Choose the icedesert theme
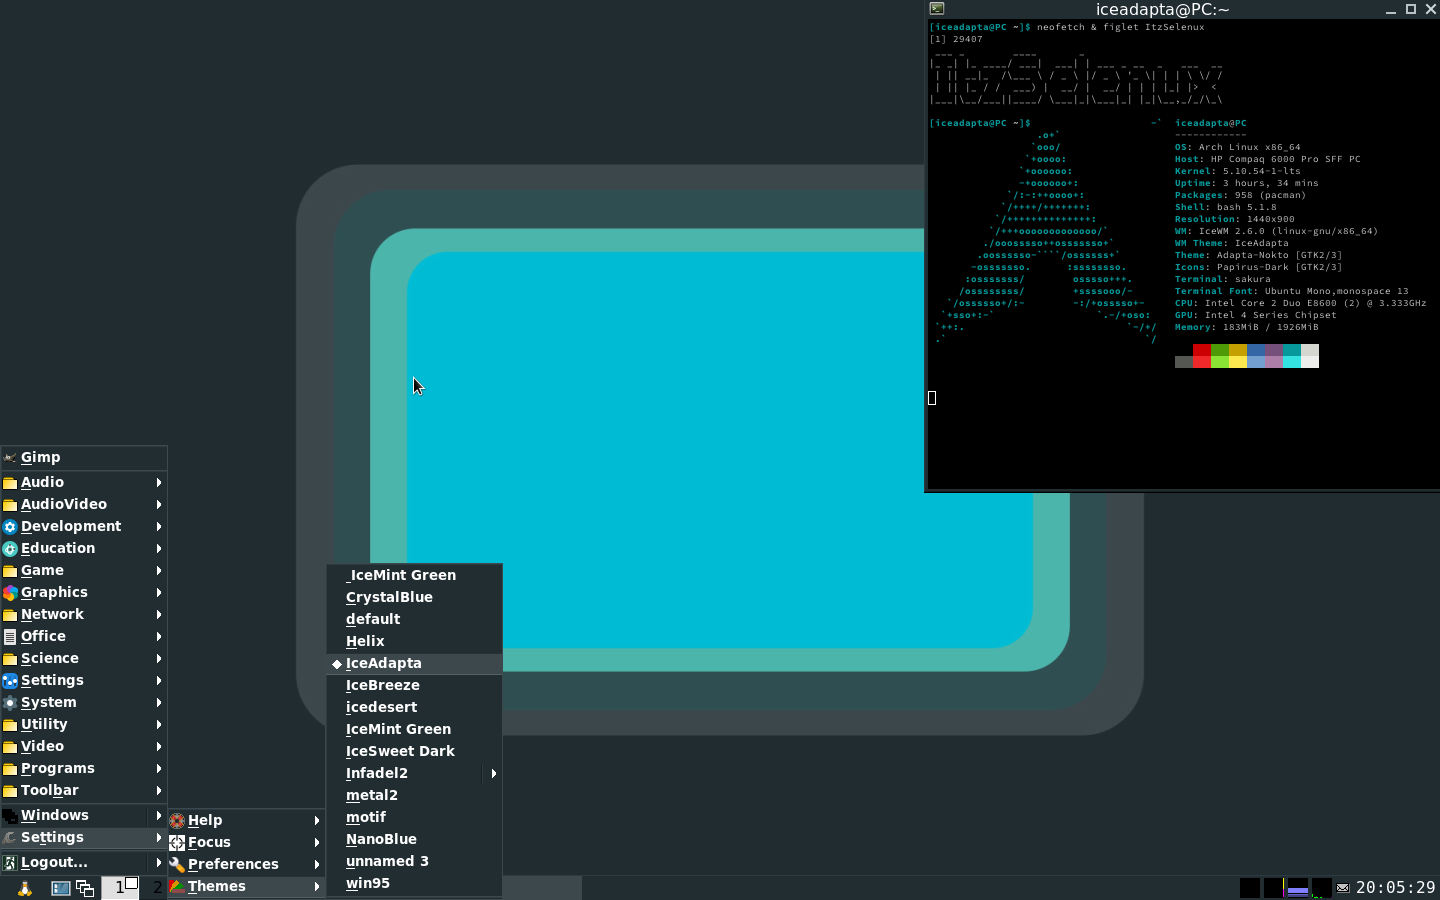 pos(414,707)
